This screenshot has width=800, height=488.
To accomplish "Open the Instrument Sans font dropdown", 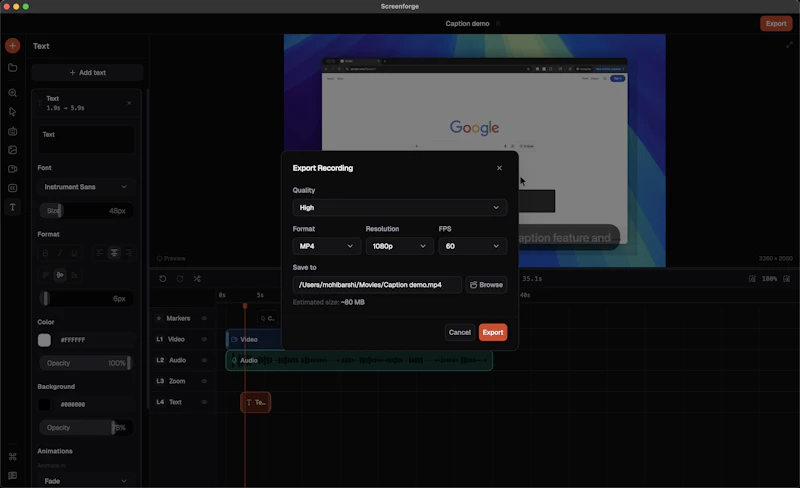I will pyautogui.click(x=86, y=187).
